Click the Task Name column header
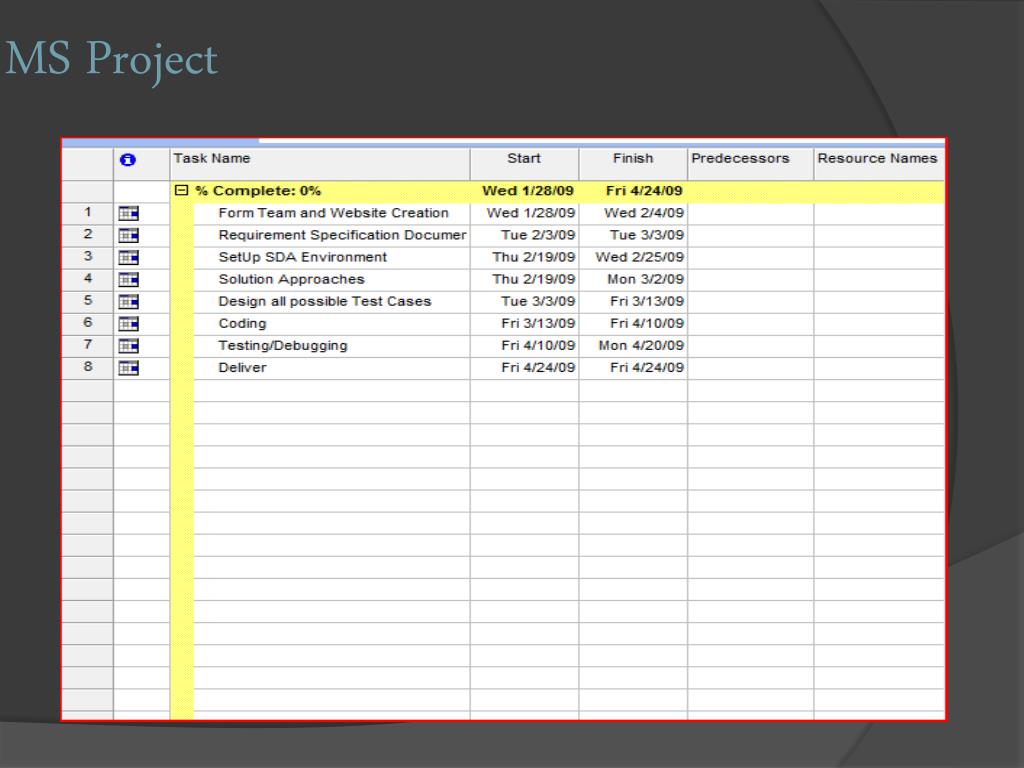This screenshot has width=1024, height=768. (x=320, y=163)
